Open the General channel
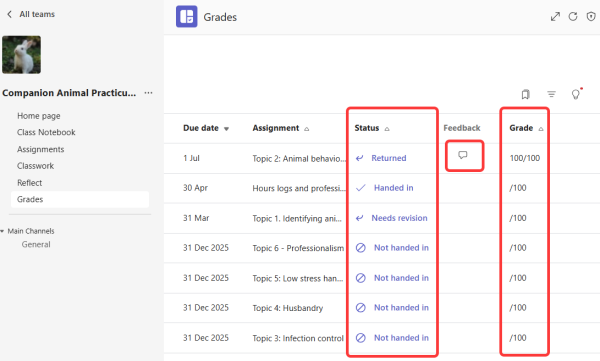 36,244
